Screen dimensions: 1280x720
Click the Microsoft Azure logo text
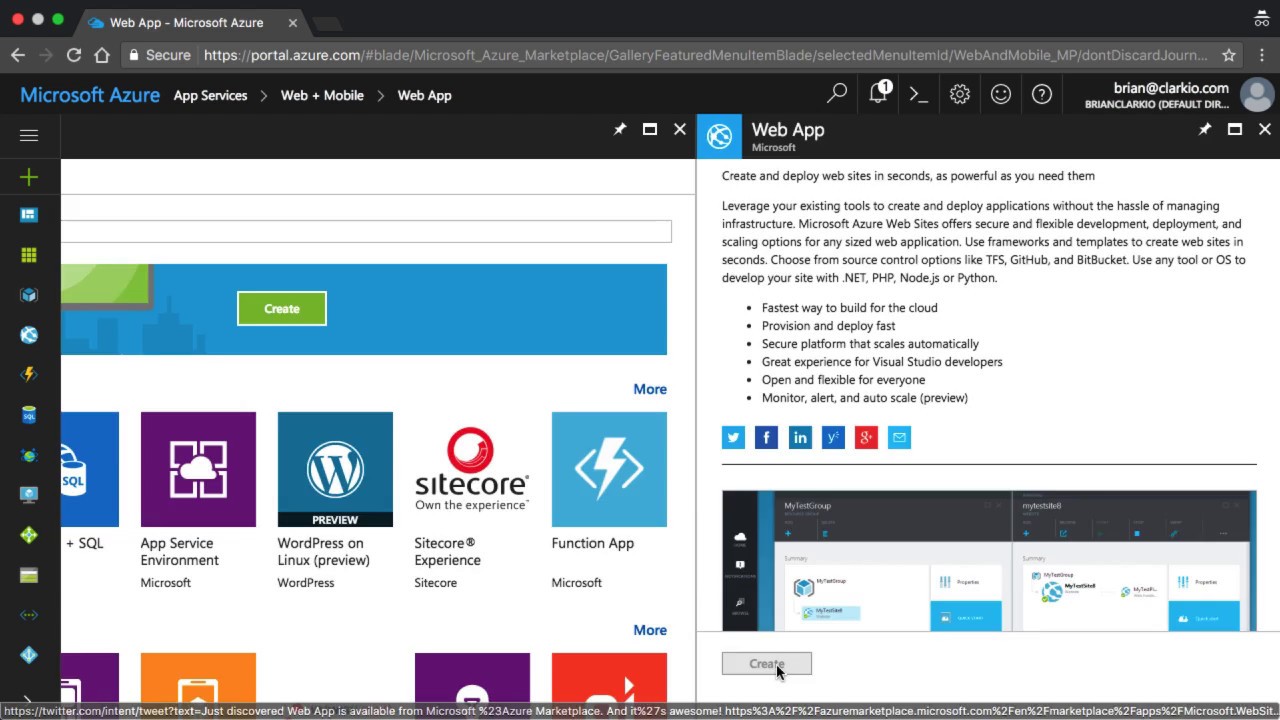[x=90, y=95]
